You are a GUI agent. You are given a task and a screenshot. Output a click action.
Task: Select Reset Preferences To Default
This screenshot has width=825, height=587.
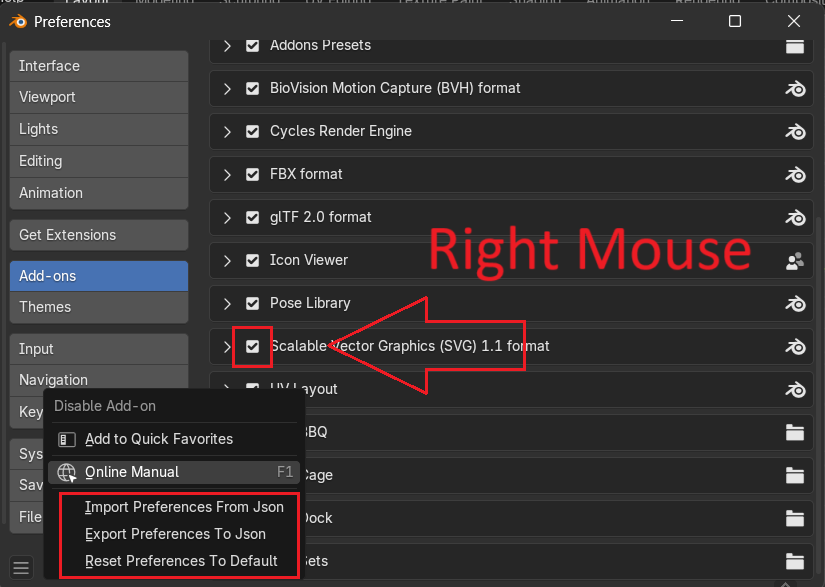[x=181, y=561]
